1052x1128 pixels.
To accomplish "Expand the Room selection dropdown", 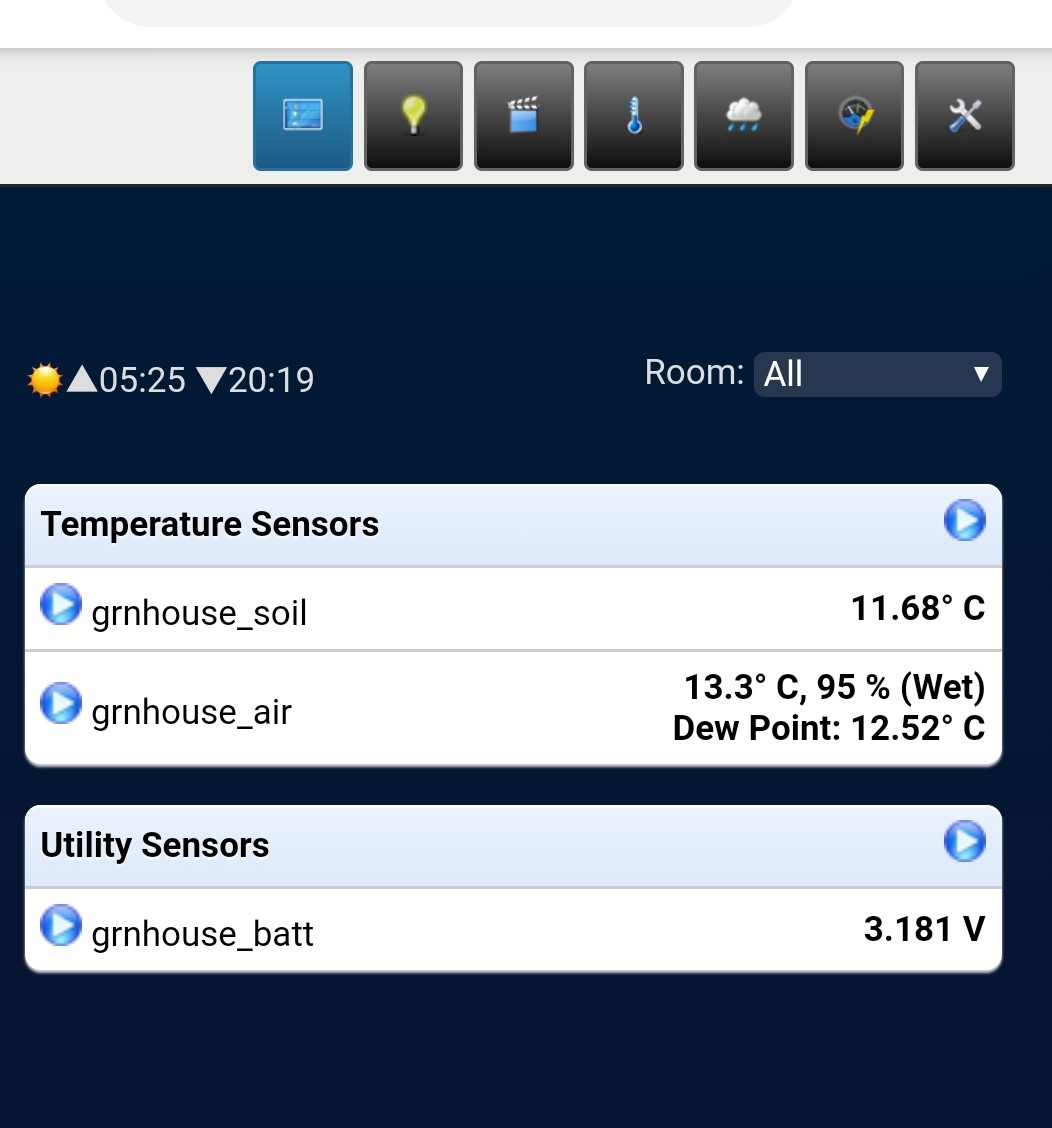I will point(877,374).
